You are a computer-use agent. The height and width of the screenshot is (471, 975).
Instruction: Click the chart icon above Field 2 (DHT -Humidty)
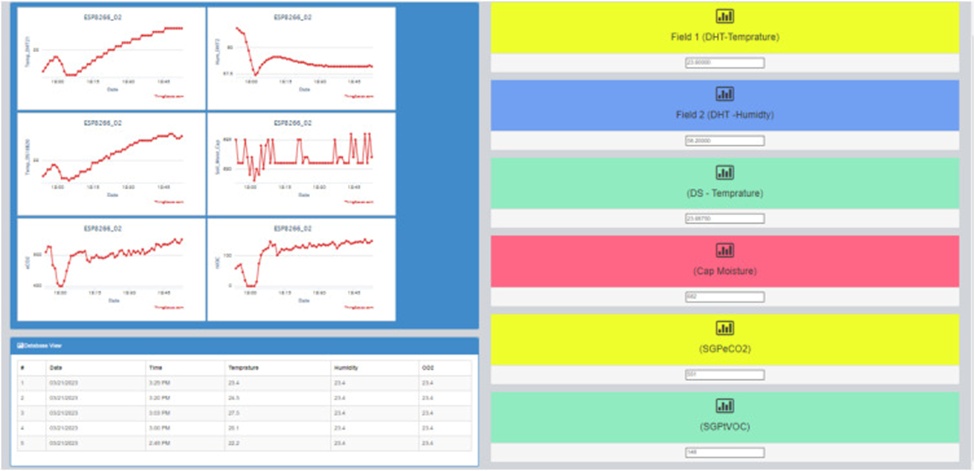[724, 95]
